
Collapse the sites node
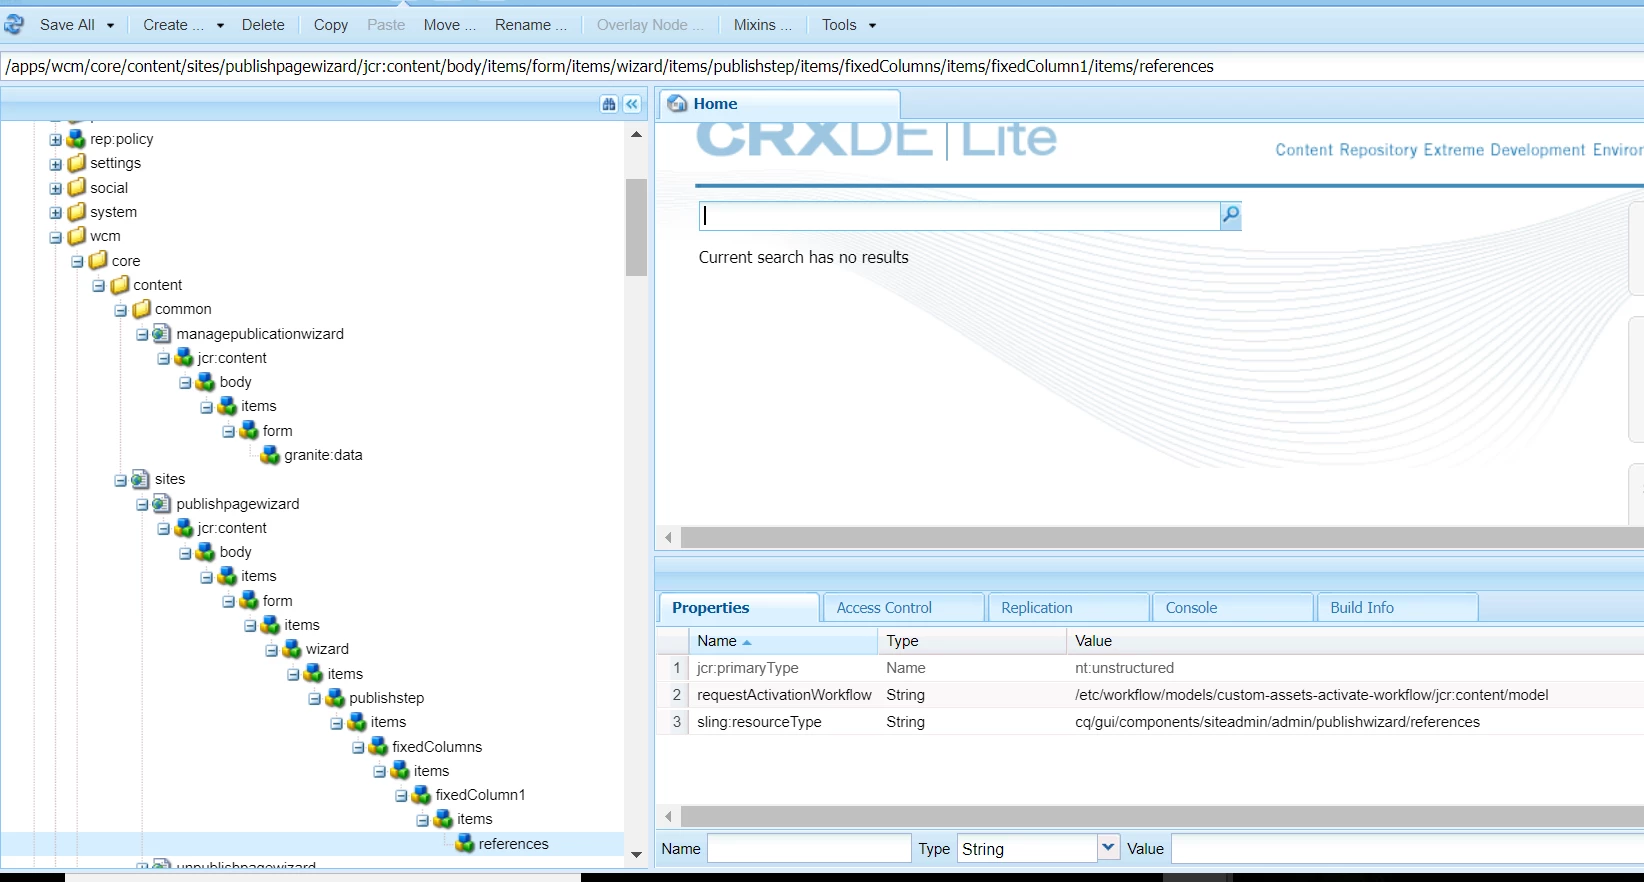120,480
